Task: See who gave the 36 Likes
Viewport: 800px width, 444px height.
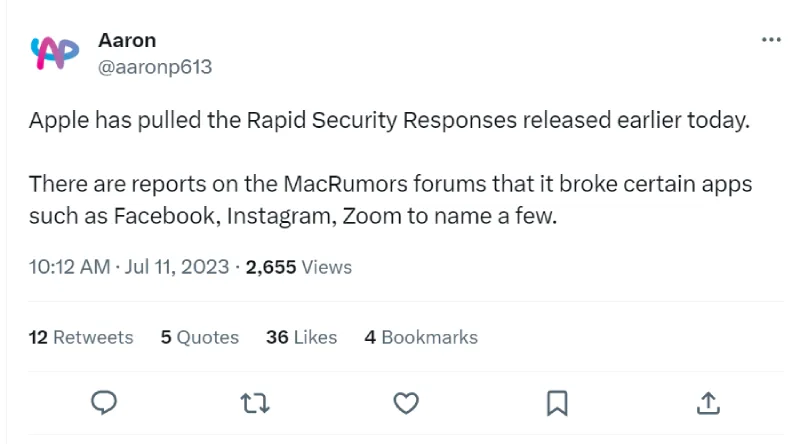Action: (301, 337)
